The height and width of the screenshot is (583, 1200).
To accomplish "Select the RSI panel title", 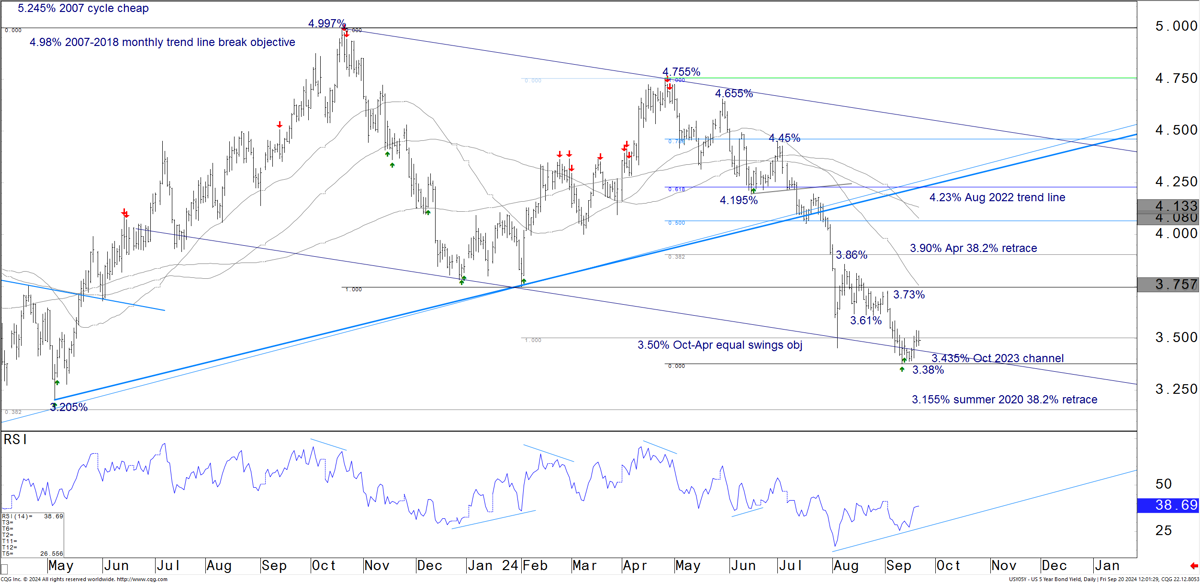I will [x=15, y=438].
